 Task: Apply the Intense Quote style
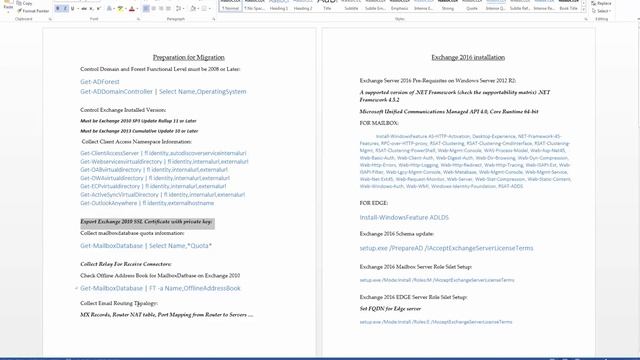point(496,6)
